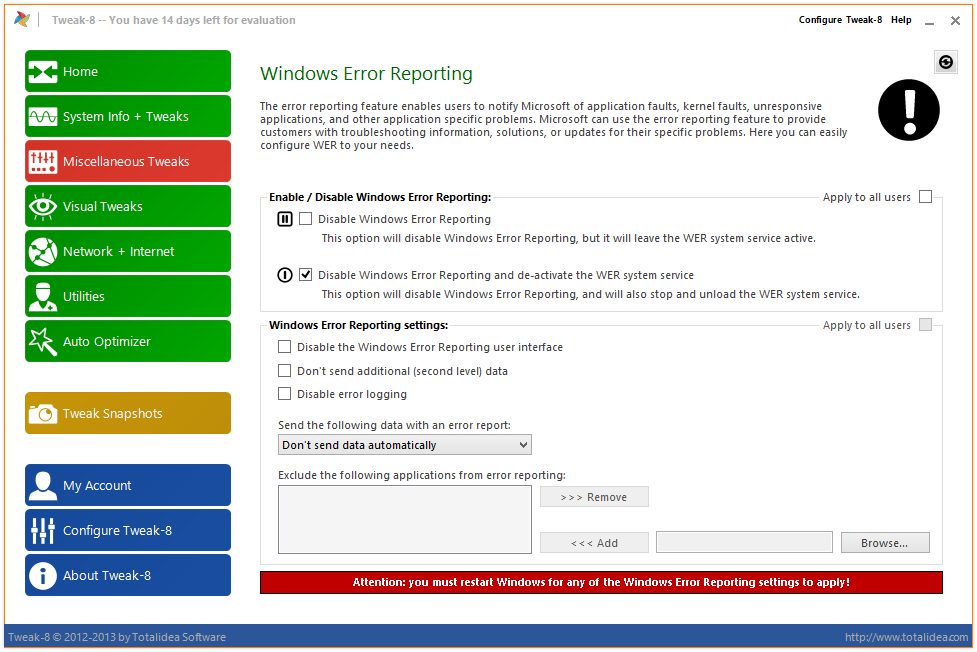Click the power icon beside de-activate WER service option
Viewport: 977px width, 652px height.
point(285,275)
